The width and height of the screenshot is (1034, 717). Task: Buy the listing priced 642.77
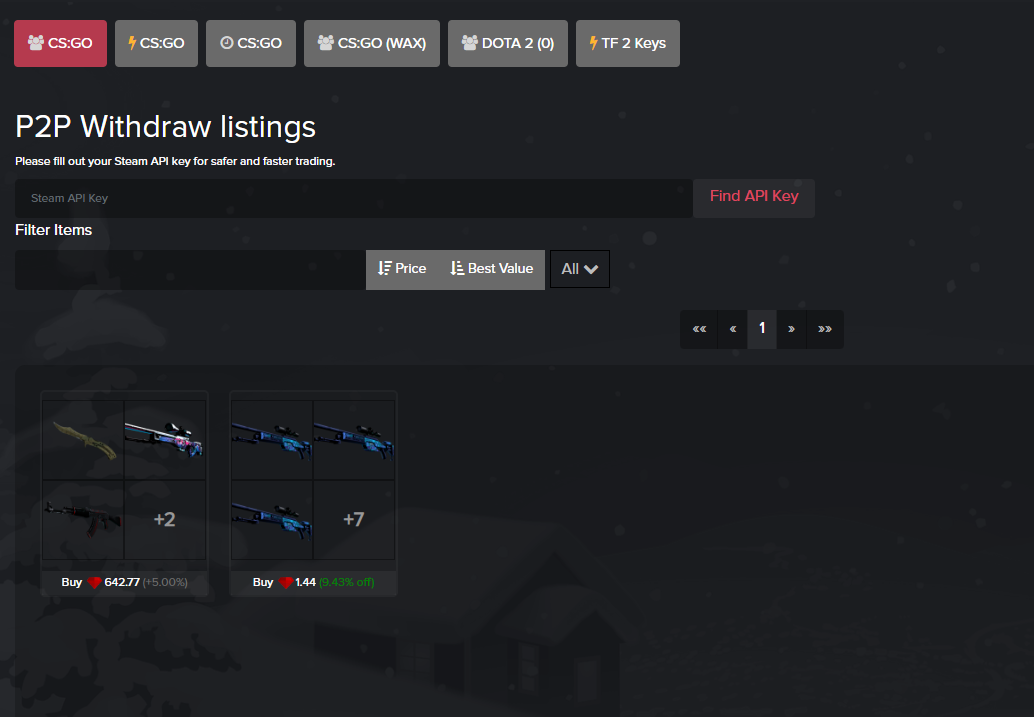125,582
